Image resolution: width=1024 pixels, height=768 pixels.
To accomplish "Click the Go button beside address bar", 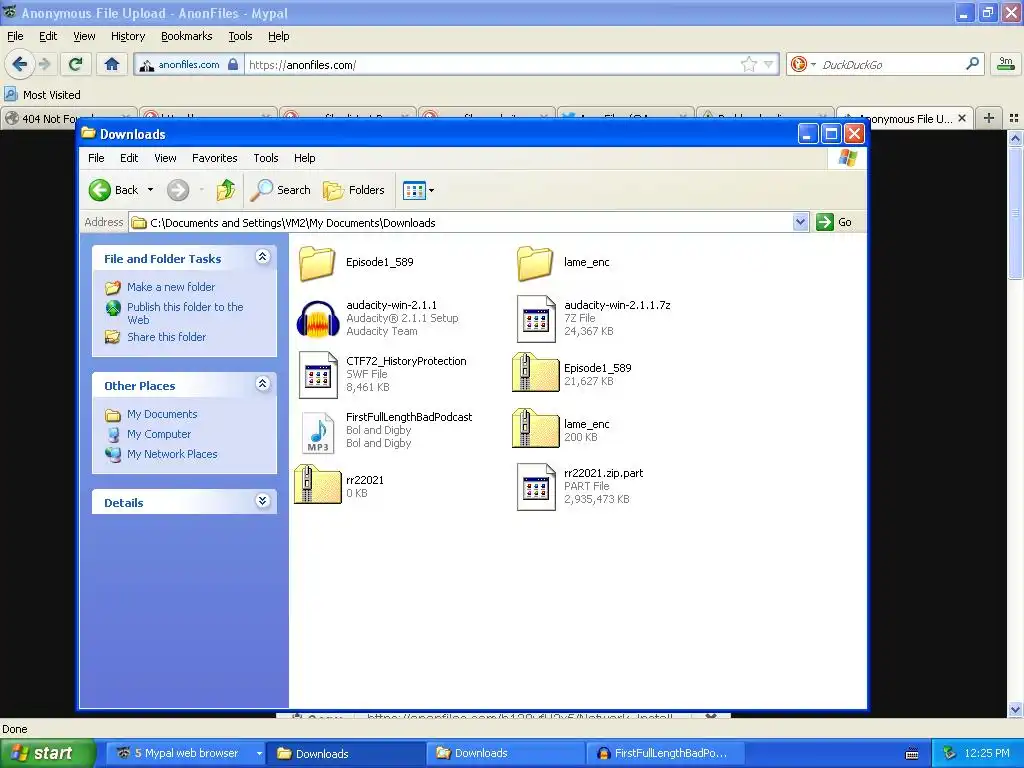I will (x=835, y=222).
